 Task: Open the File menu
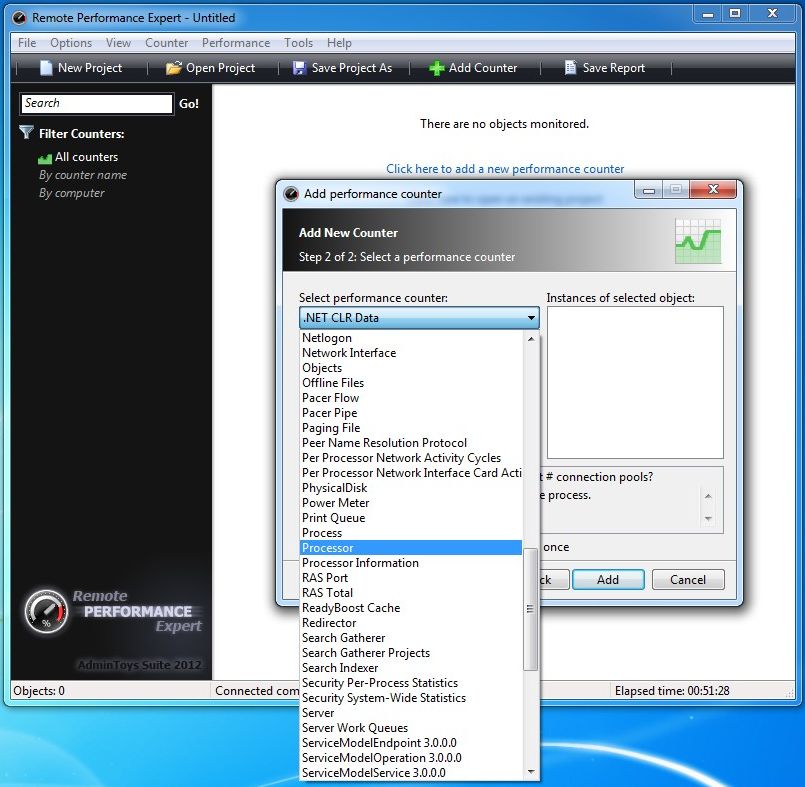coord(27,43)
